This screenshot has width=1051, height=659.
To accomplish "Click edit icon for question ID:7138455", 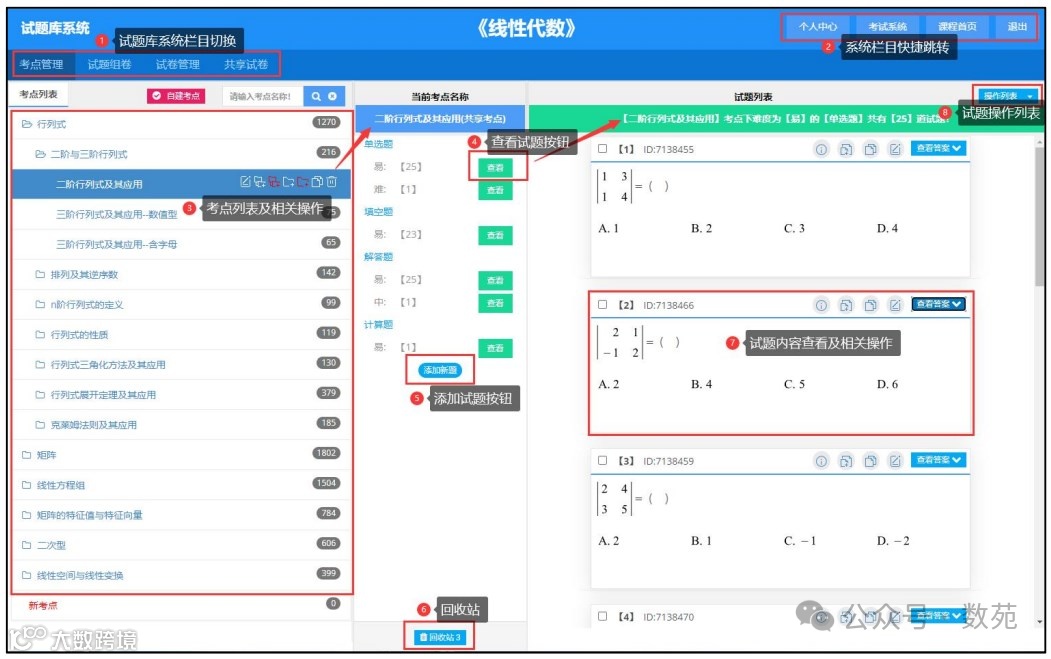I will (x=895, y=149).
